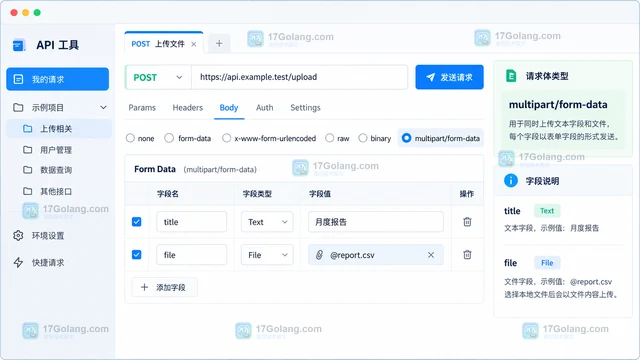
Task: Click the 示例项目 folder icon
Action: 18,108
